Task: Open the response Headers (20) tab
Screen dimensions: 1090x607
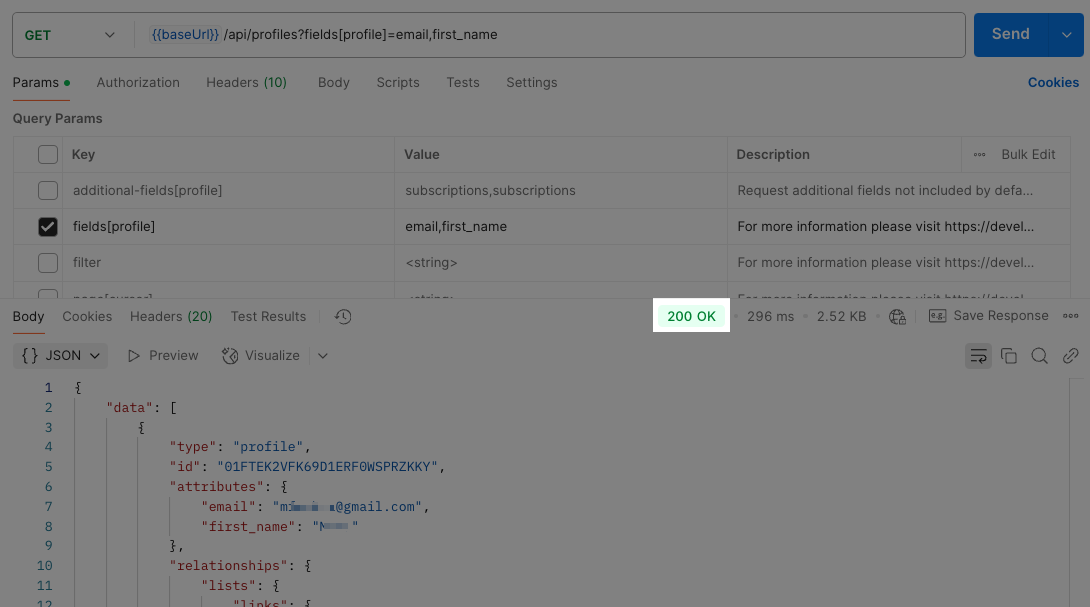Action: (170, 316)
